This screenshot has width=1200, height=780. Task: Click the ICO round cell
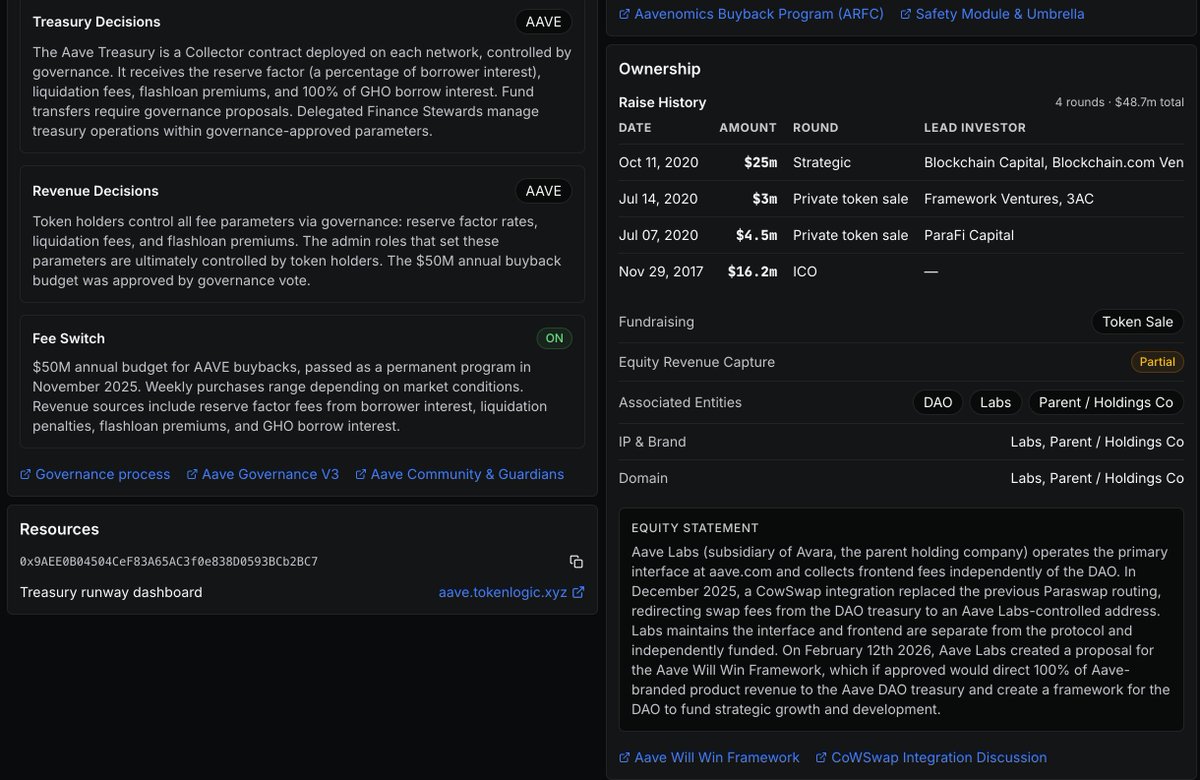click(805, 271)
